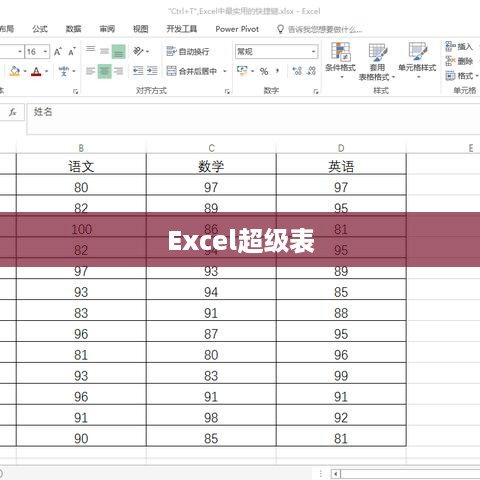Image resolution: width=480 pixels, height=480 pixels.
Task: Select column D header
Action: pyautogui.click(x=341, y=148)
